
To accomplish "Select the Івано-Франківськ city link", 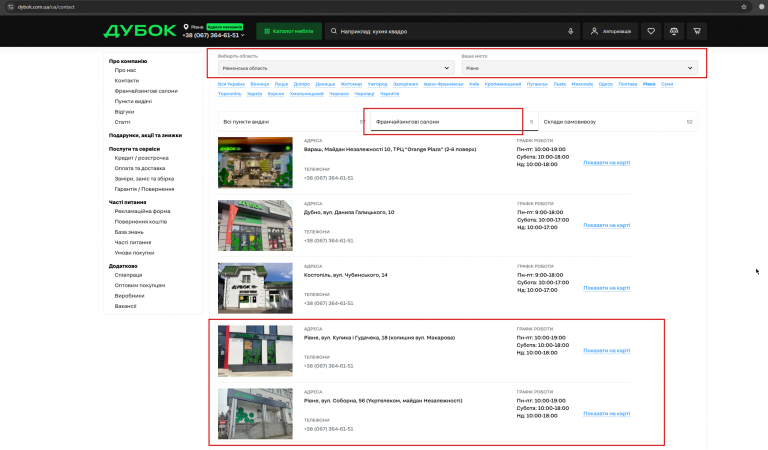I will tap(443, 84).
